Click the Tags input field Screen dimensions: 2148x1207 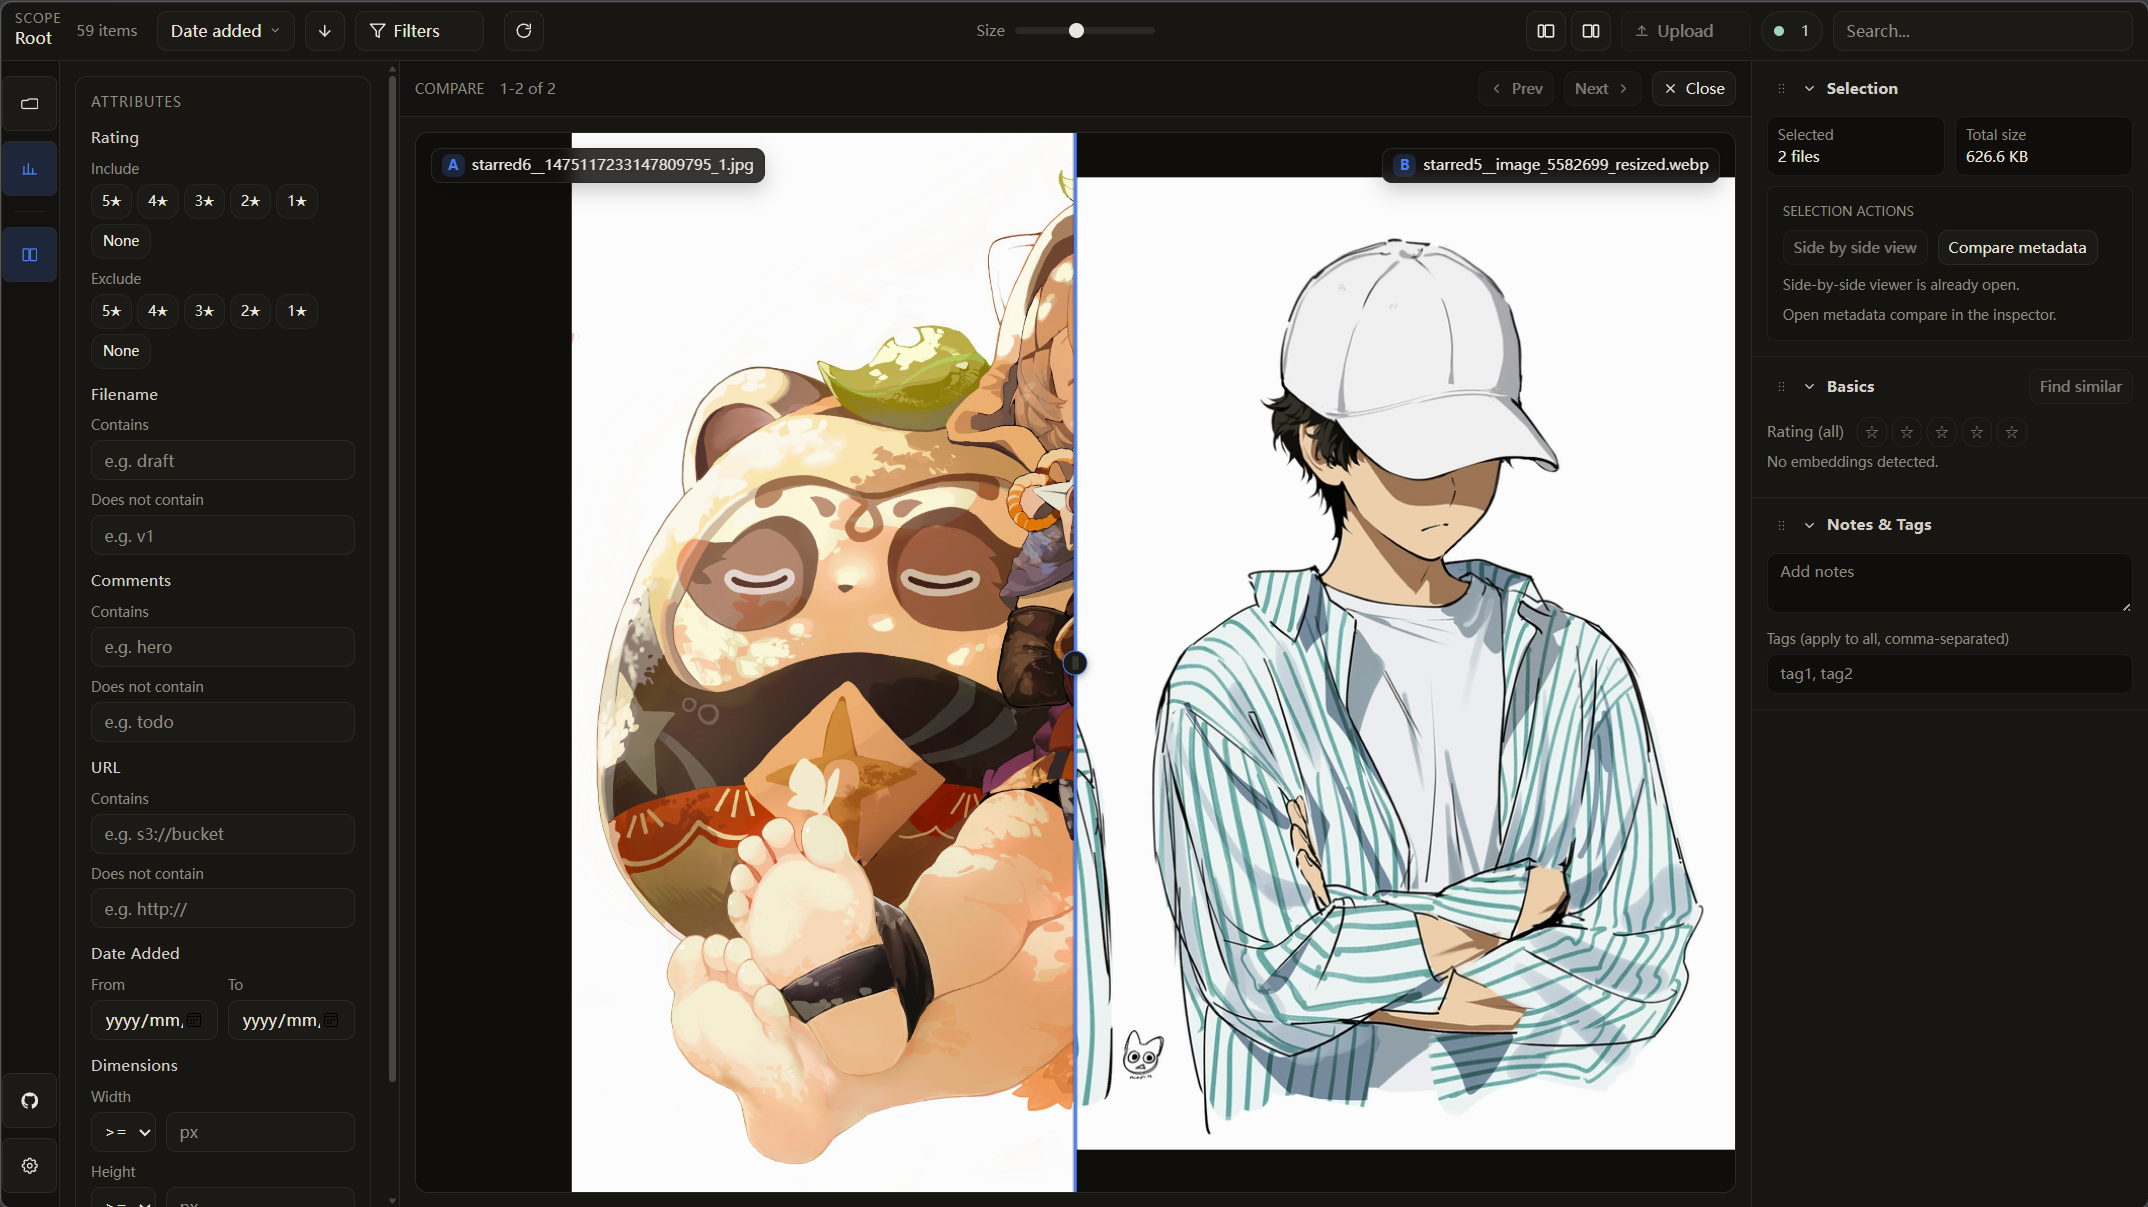click(x=1950, y=674)
